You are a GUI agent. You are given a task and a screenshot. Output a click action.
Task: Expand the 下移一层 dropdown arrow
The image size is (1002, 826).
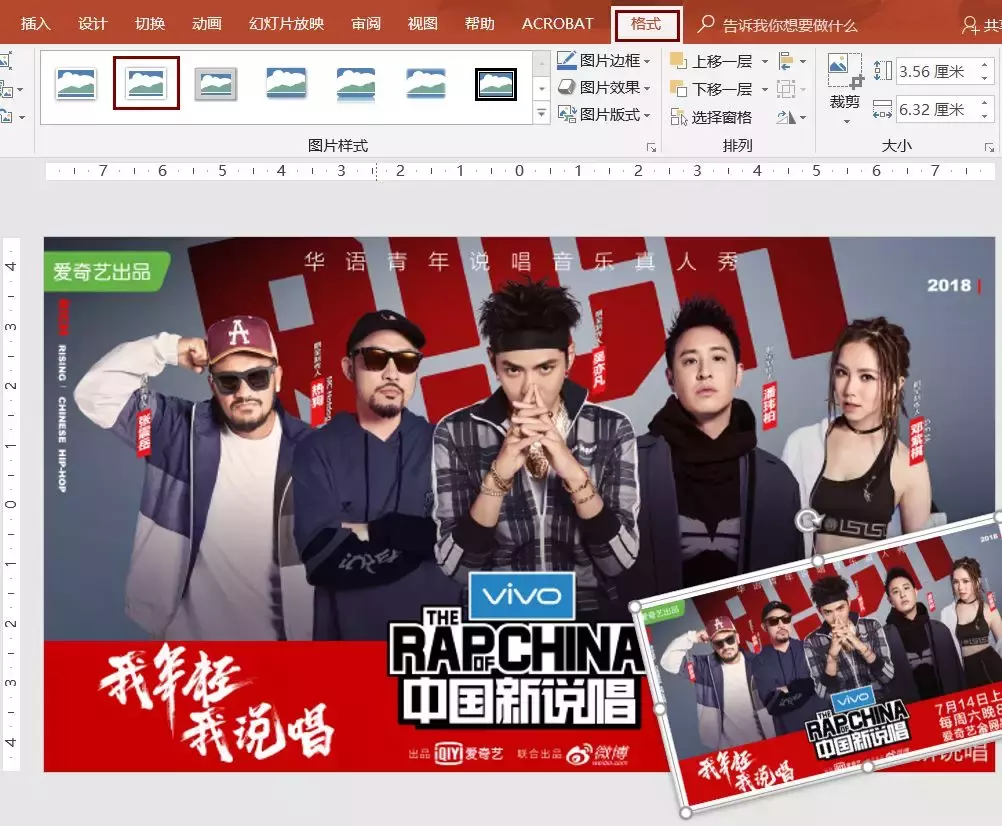(x=764, y=89)
